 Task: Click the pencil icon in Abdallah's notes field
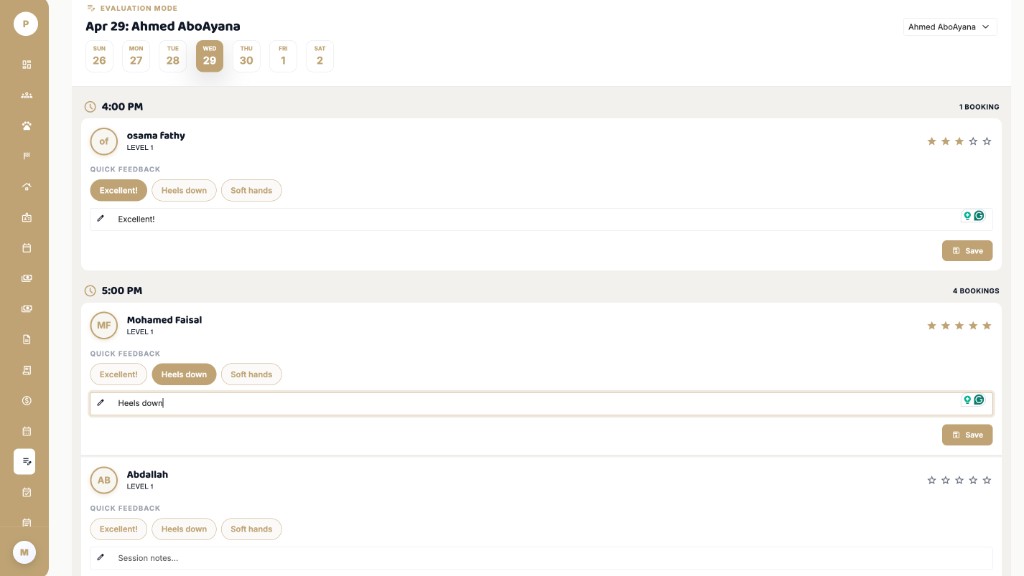(x=101, y=557)
